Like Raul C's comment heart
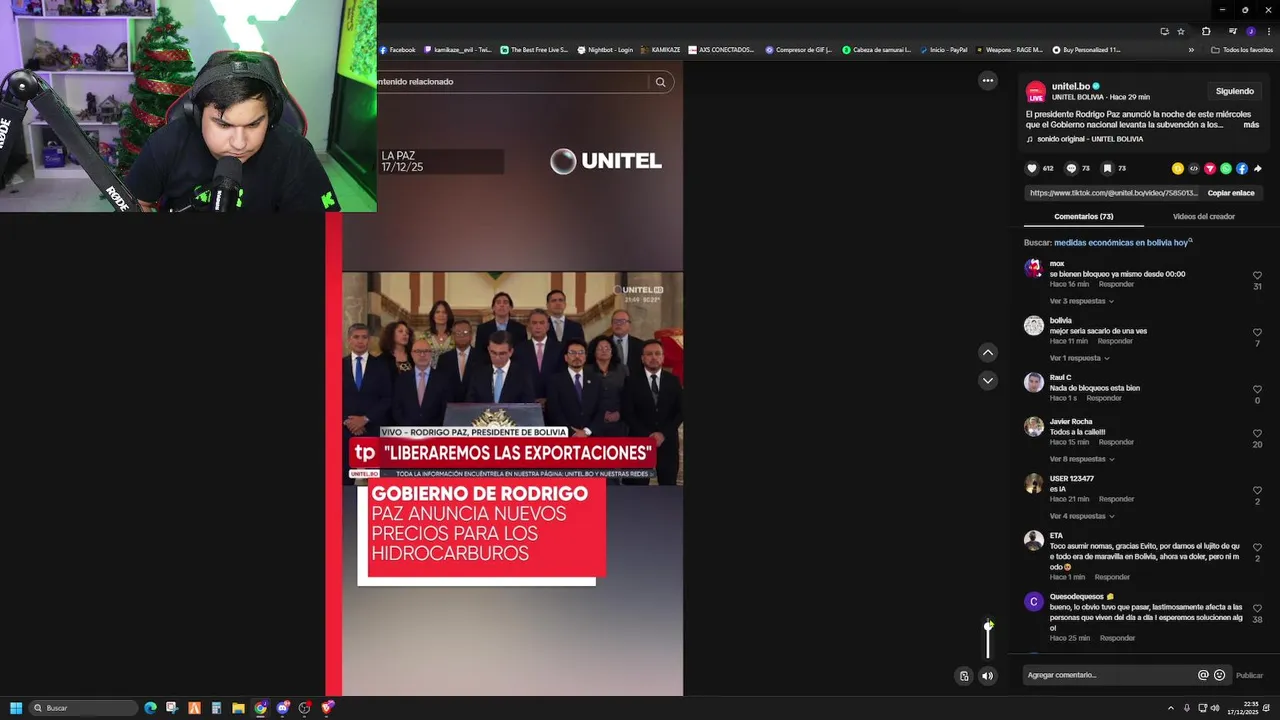 point(1257,389)
